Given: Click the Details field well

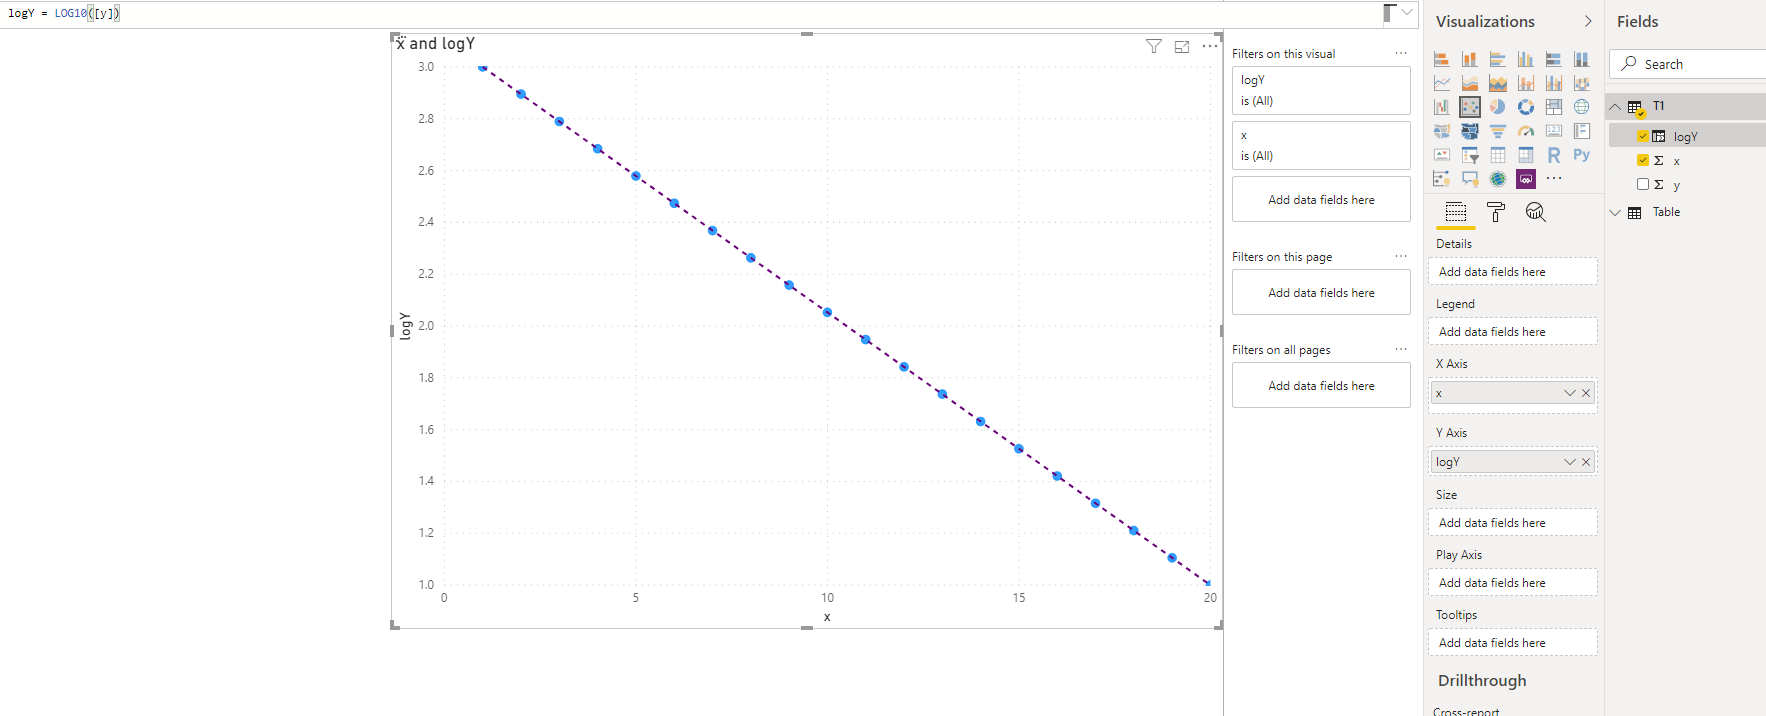Looking at the screenshot, I should 1512,272.
